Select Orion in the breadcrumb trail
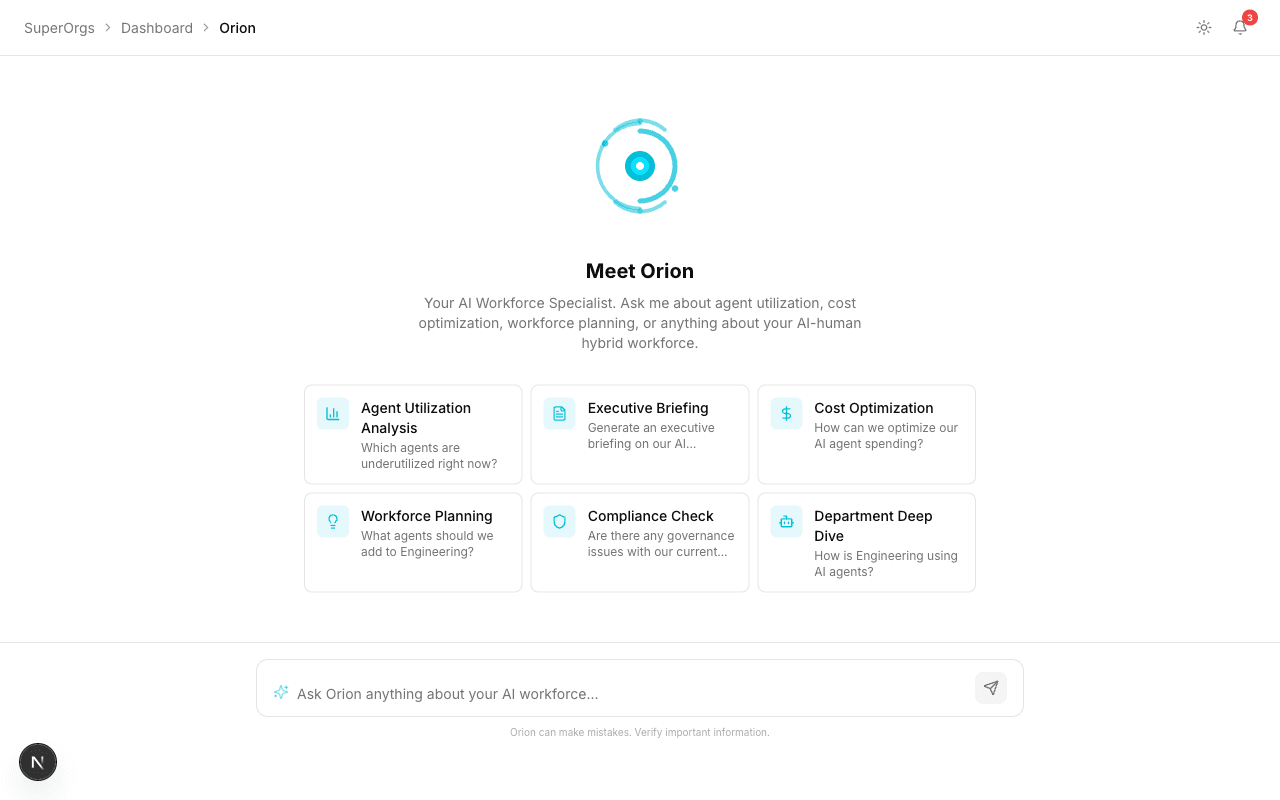This screenshot has height=800, width=1280. pyautogui.click(x=237, y=27)
